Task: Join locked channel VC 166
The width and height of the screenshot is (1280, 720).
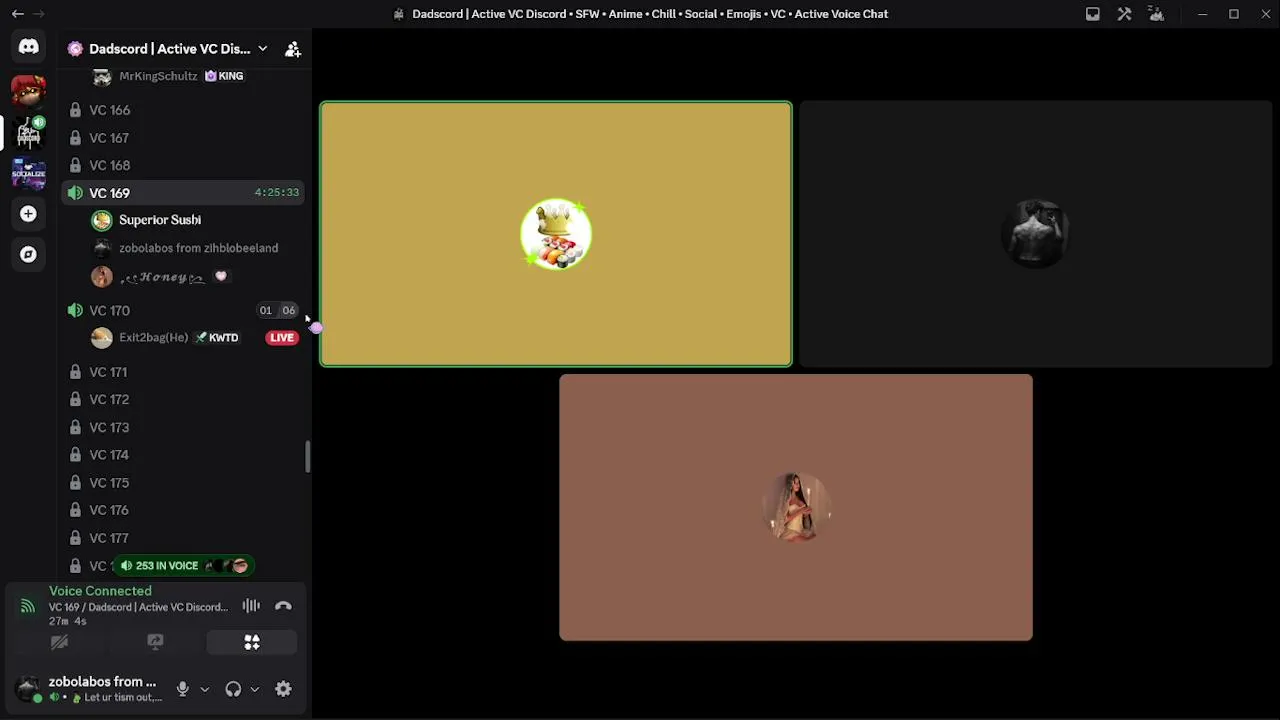Action: [184, 110]
